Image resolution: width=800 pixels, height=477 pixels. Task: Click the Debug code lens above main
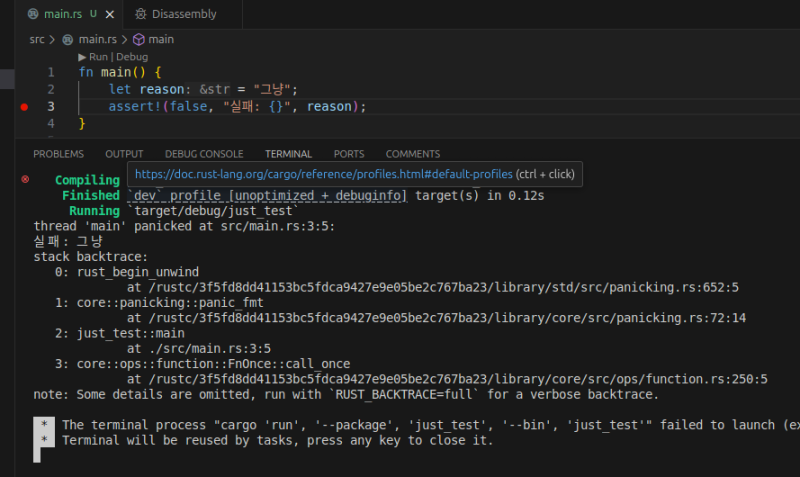click(x=132, y=57)
